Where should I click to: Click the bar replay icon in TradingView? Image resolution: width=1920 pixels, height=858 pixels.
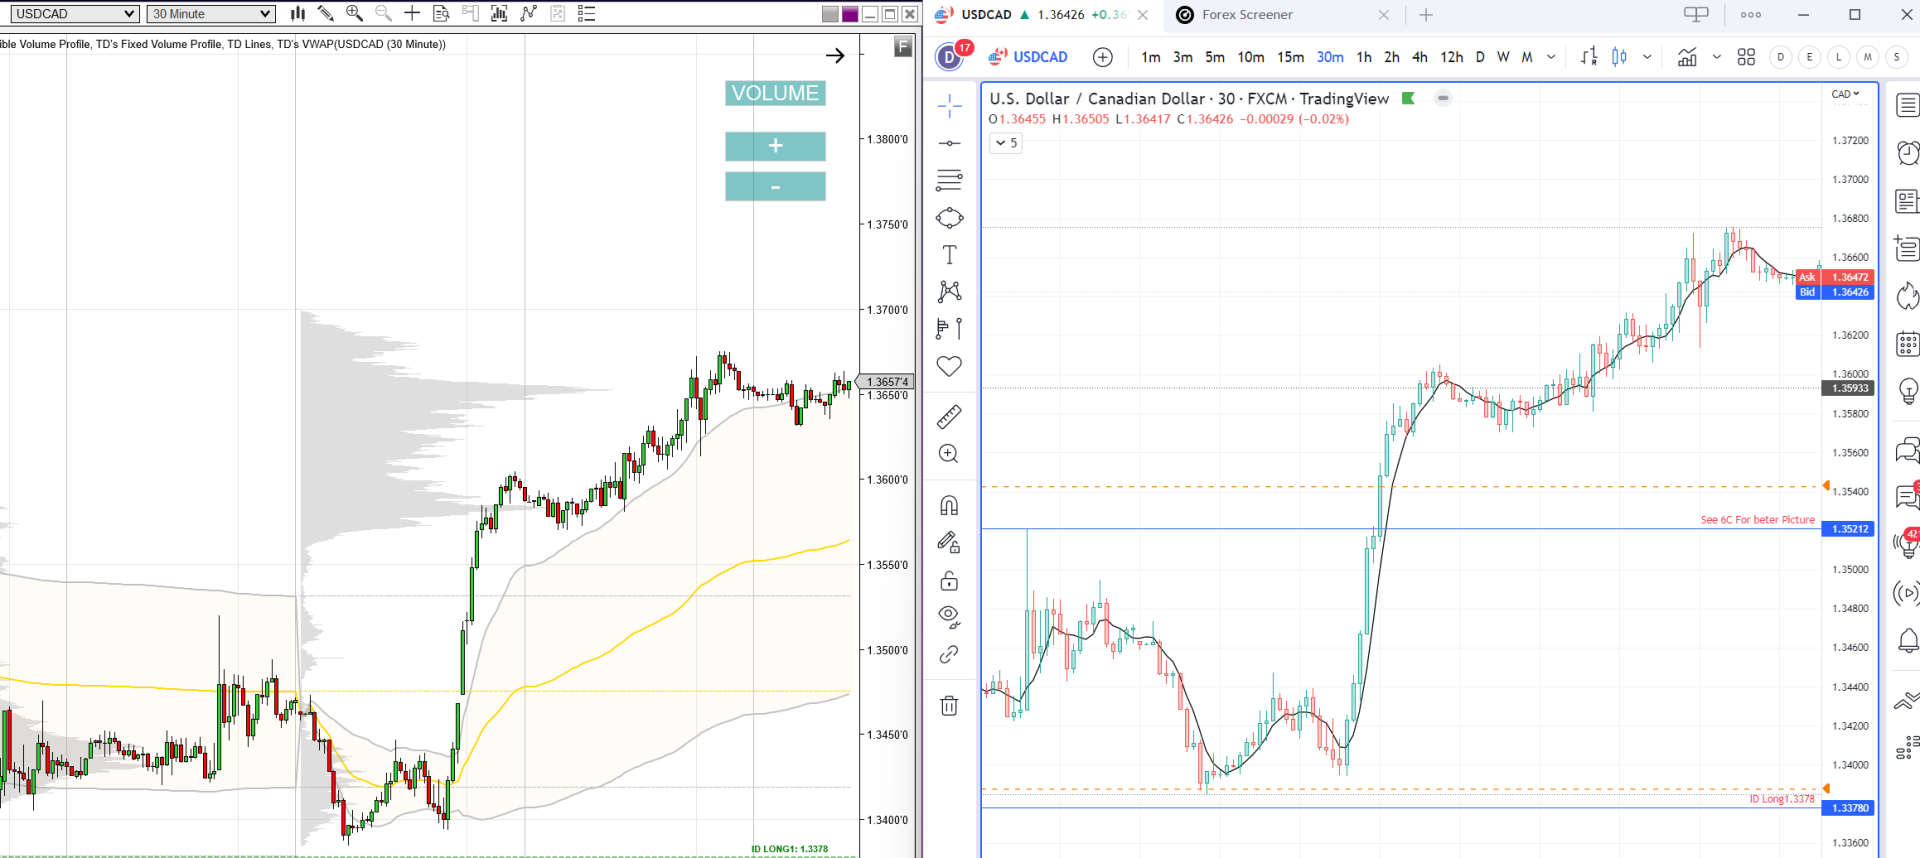[x=1589, y=57]
